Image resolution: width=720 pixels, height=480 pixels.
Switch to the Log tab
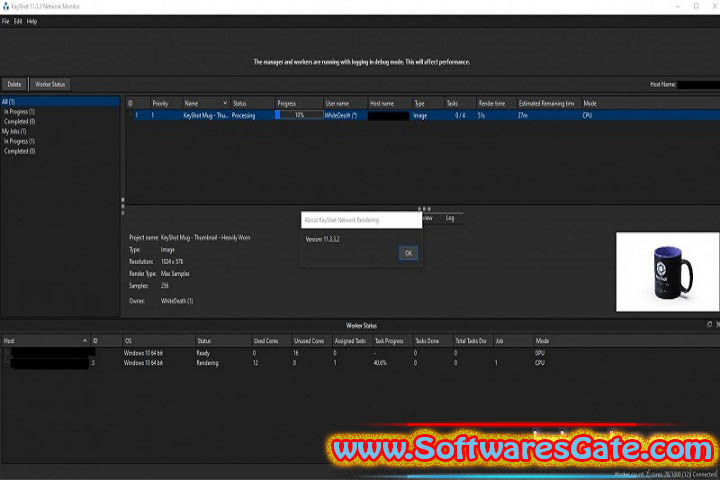pos(450,218)
